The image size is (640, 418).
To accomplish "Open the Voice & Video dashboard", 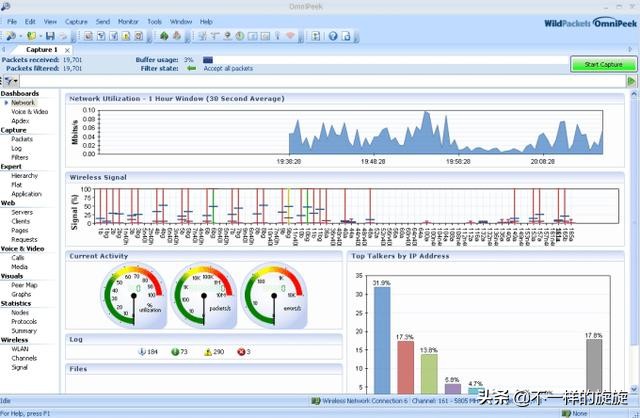I will [29, 111].
